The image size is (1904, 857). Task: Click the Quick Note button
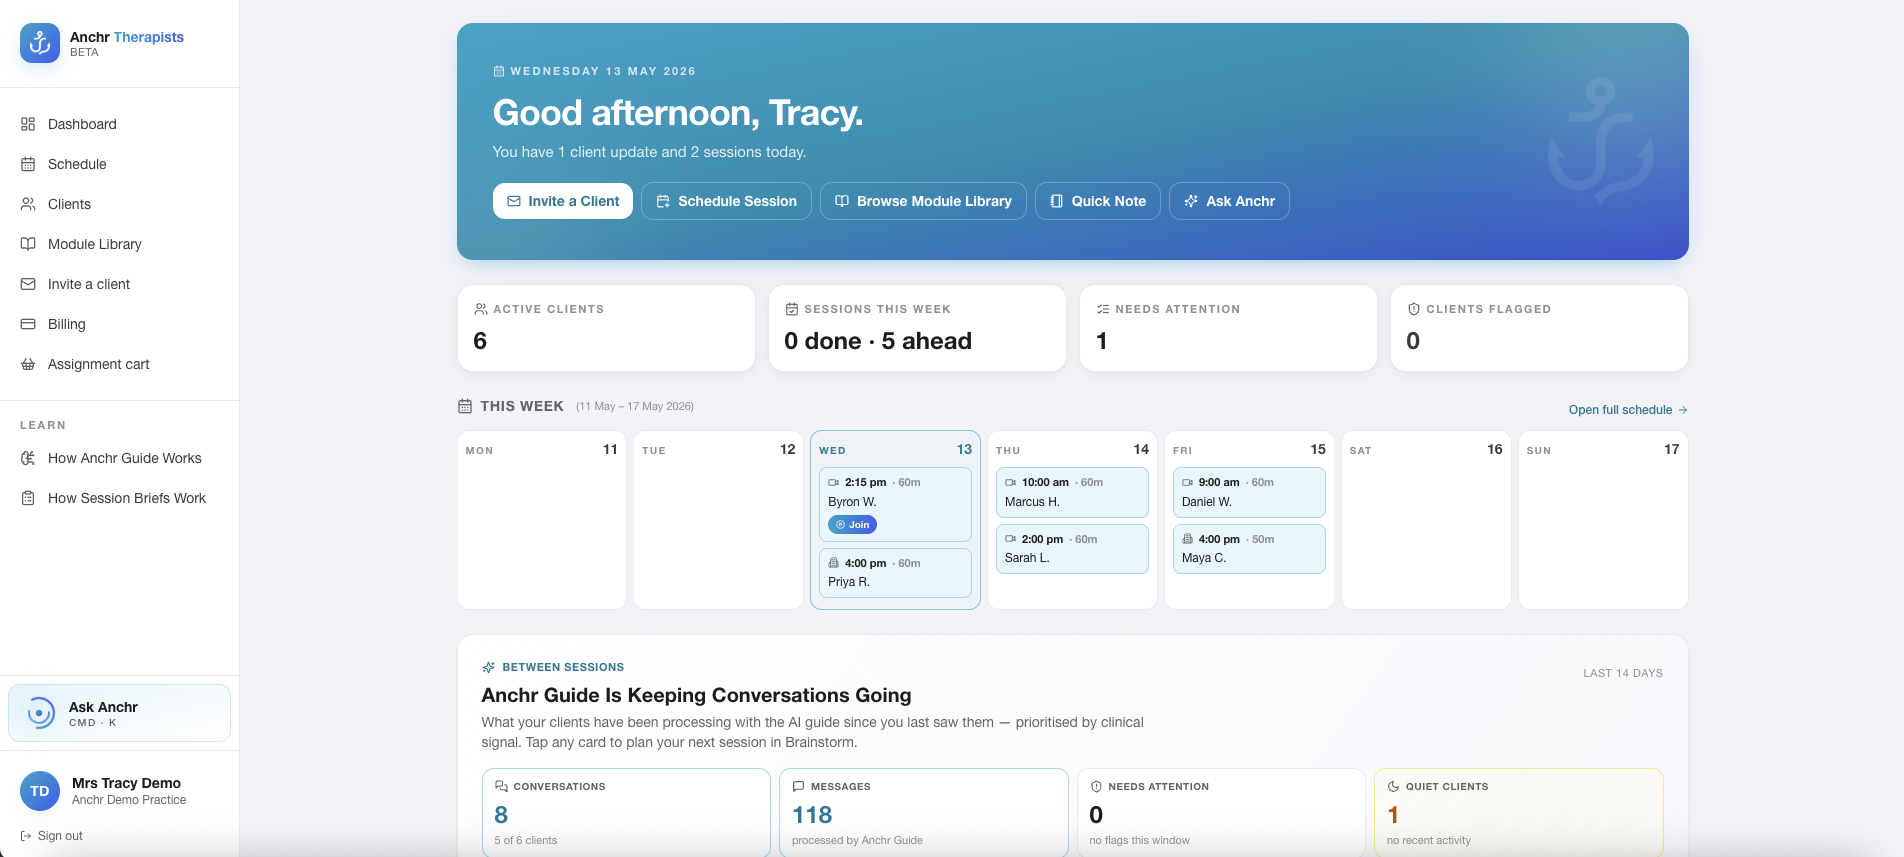pyautogui.click(x=1098, y=201)
